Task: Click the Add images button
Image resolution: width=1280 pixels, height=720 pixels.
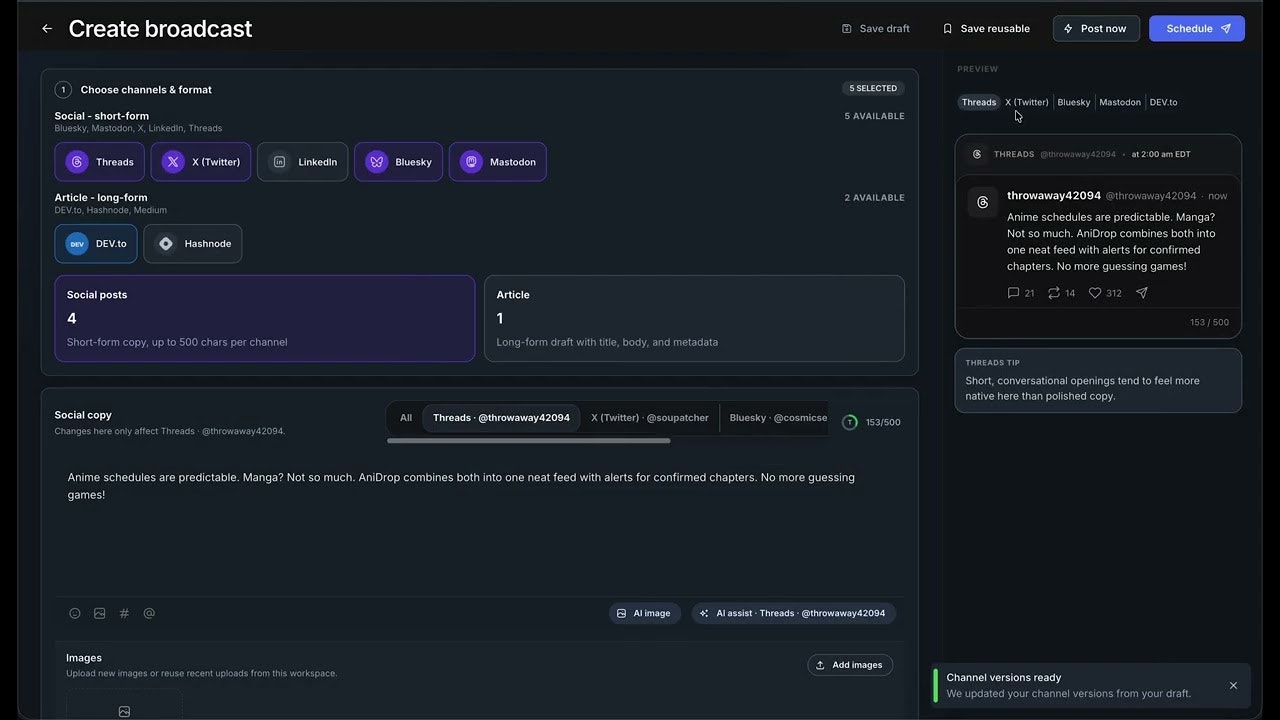Action: (x=850, y=665)
